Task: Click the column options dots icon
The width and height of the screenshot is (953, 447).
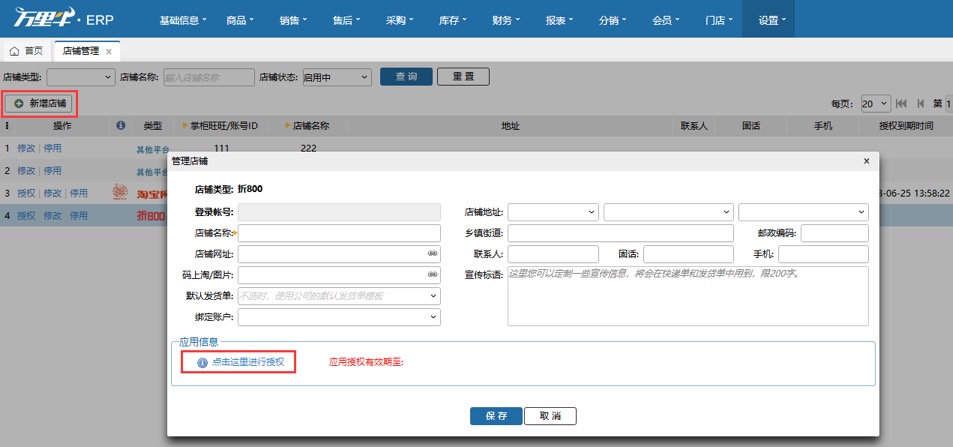Action: pos(7,126)
